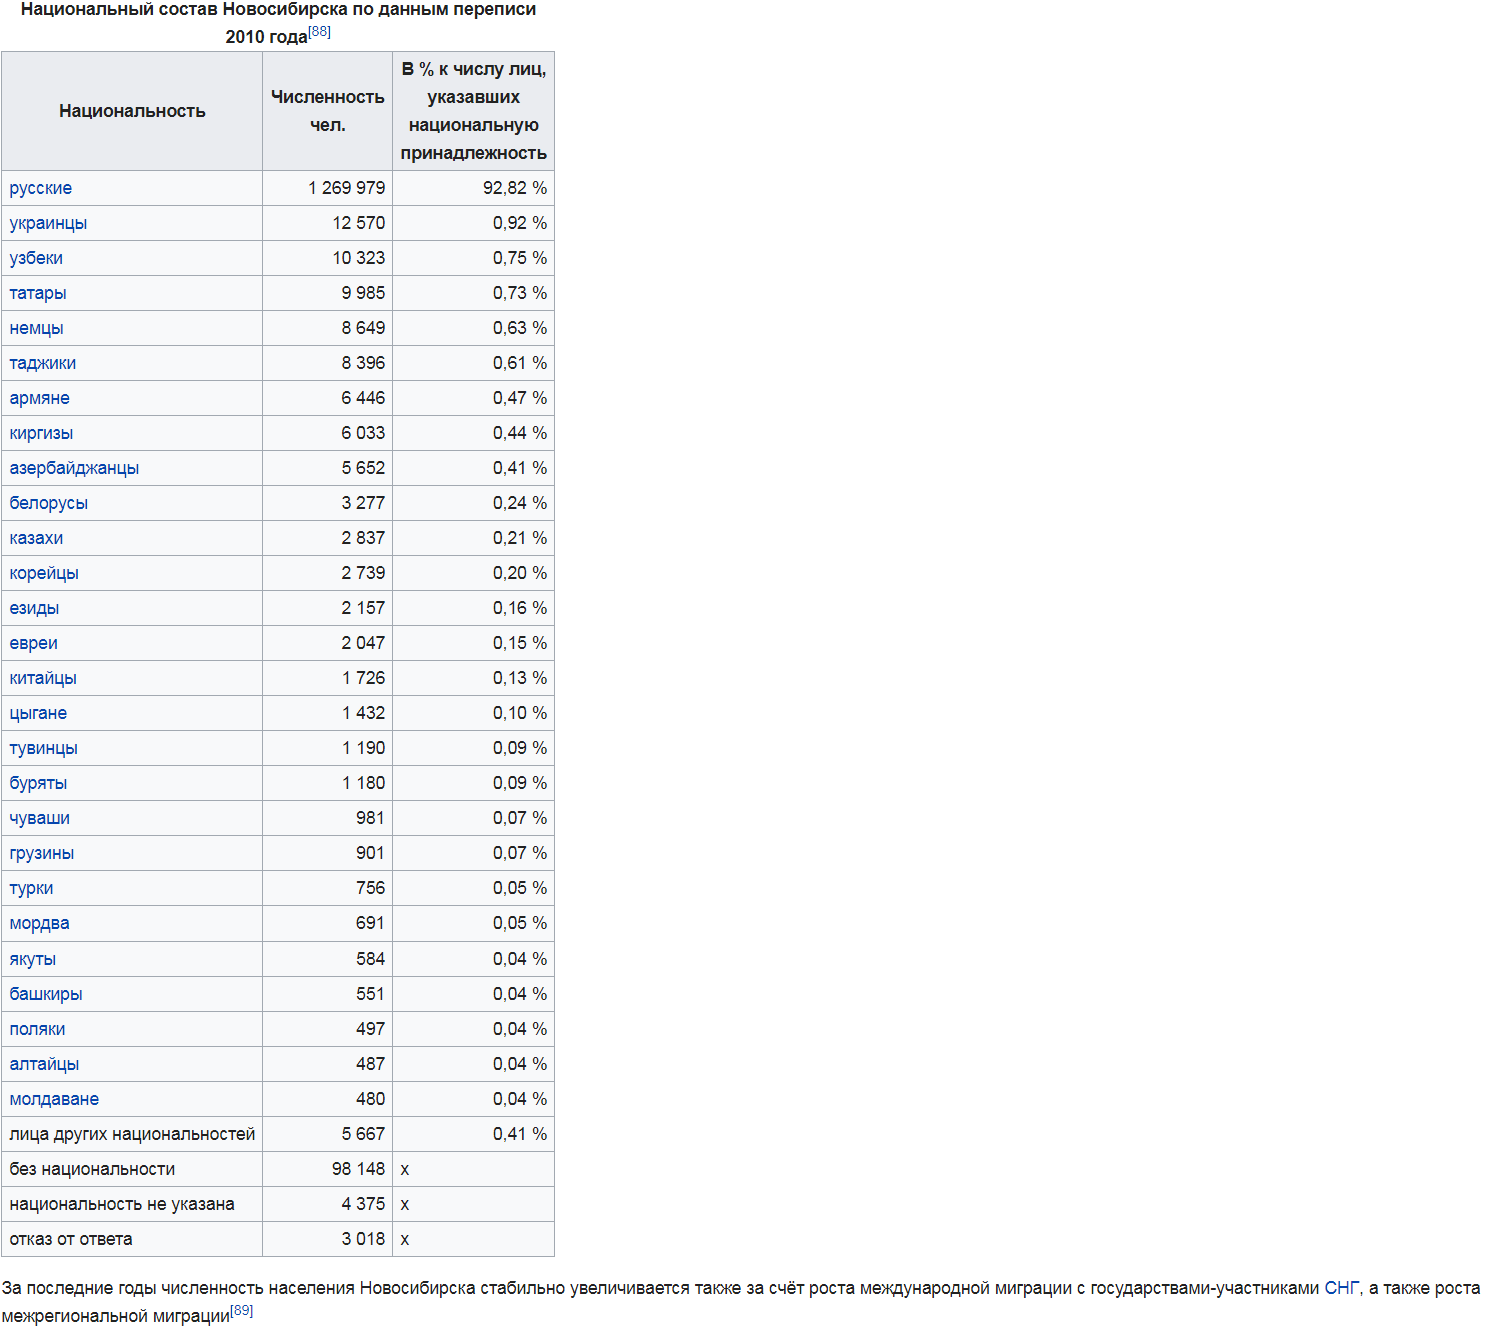Open the таджики link
The image size is (1495, 1334).
tap(42, 363)
